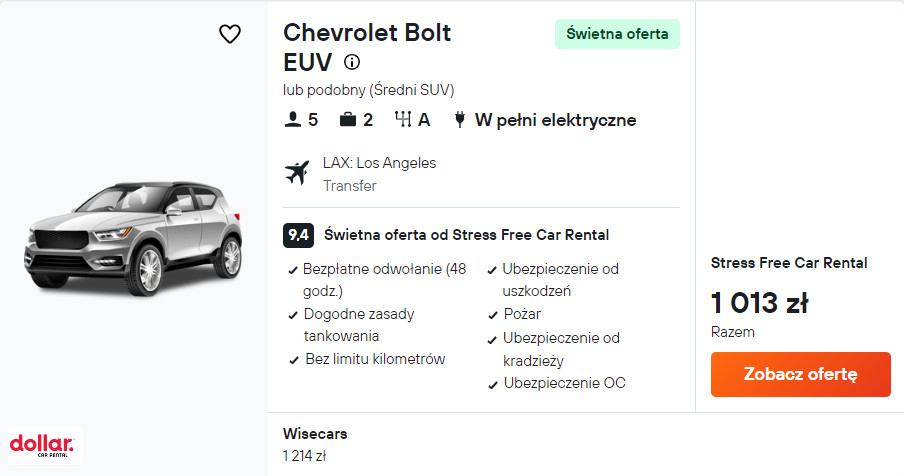Click the silver SUV car image
This screenshot has height=476, width=904.
[x=135, y=235]
